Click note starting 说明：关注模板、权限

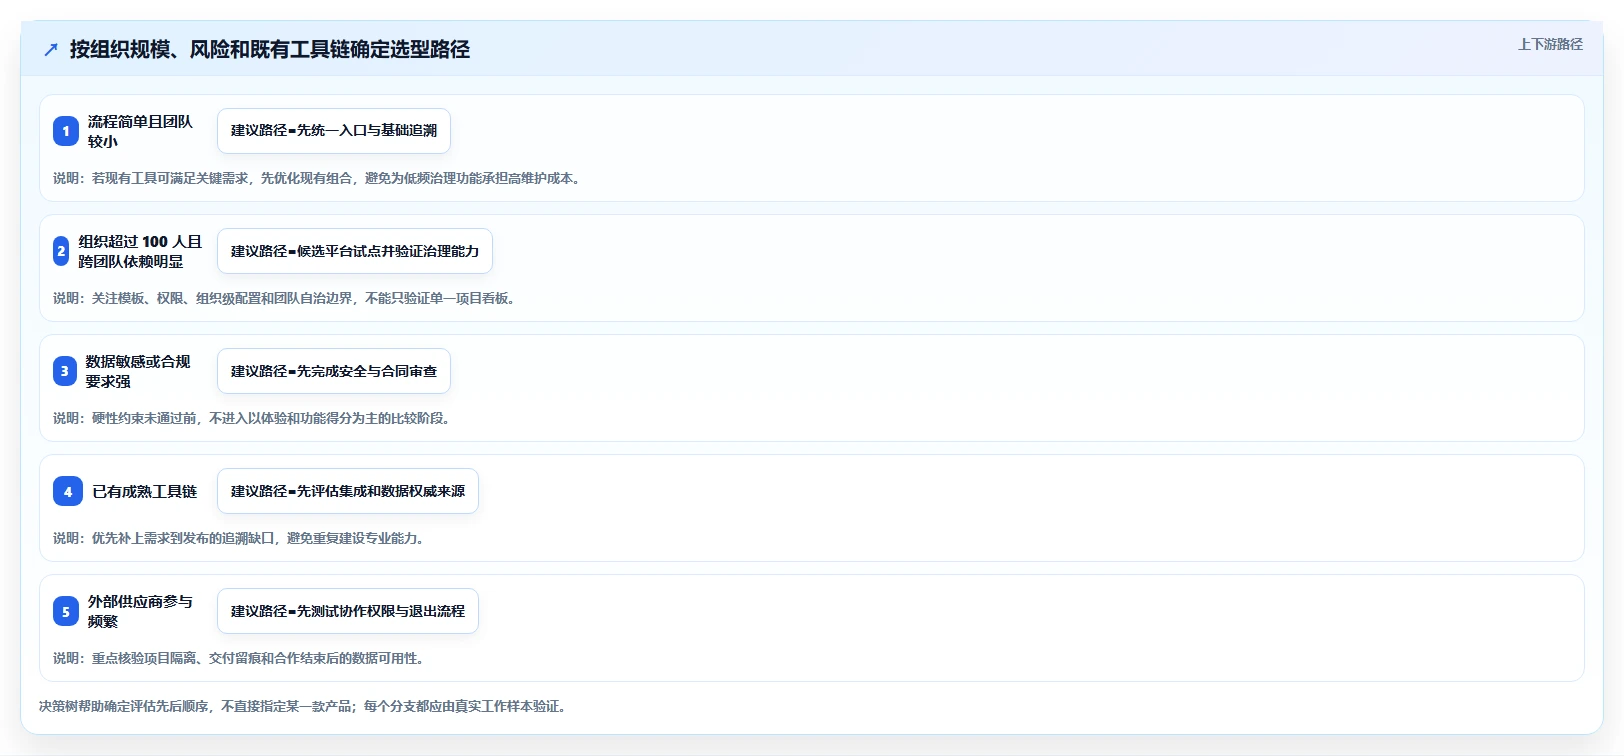click(x=287, y=298)
